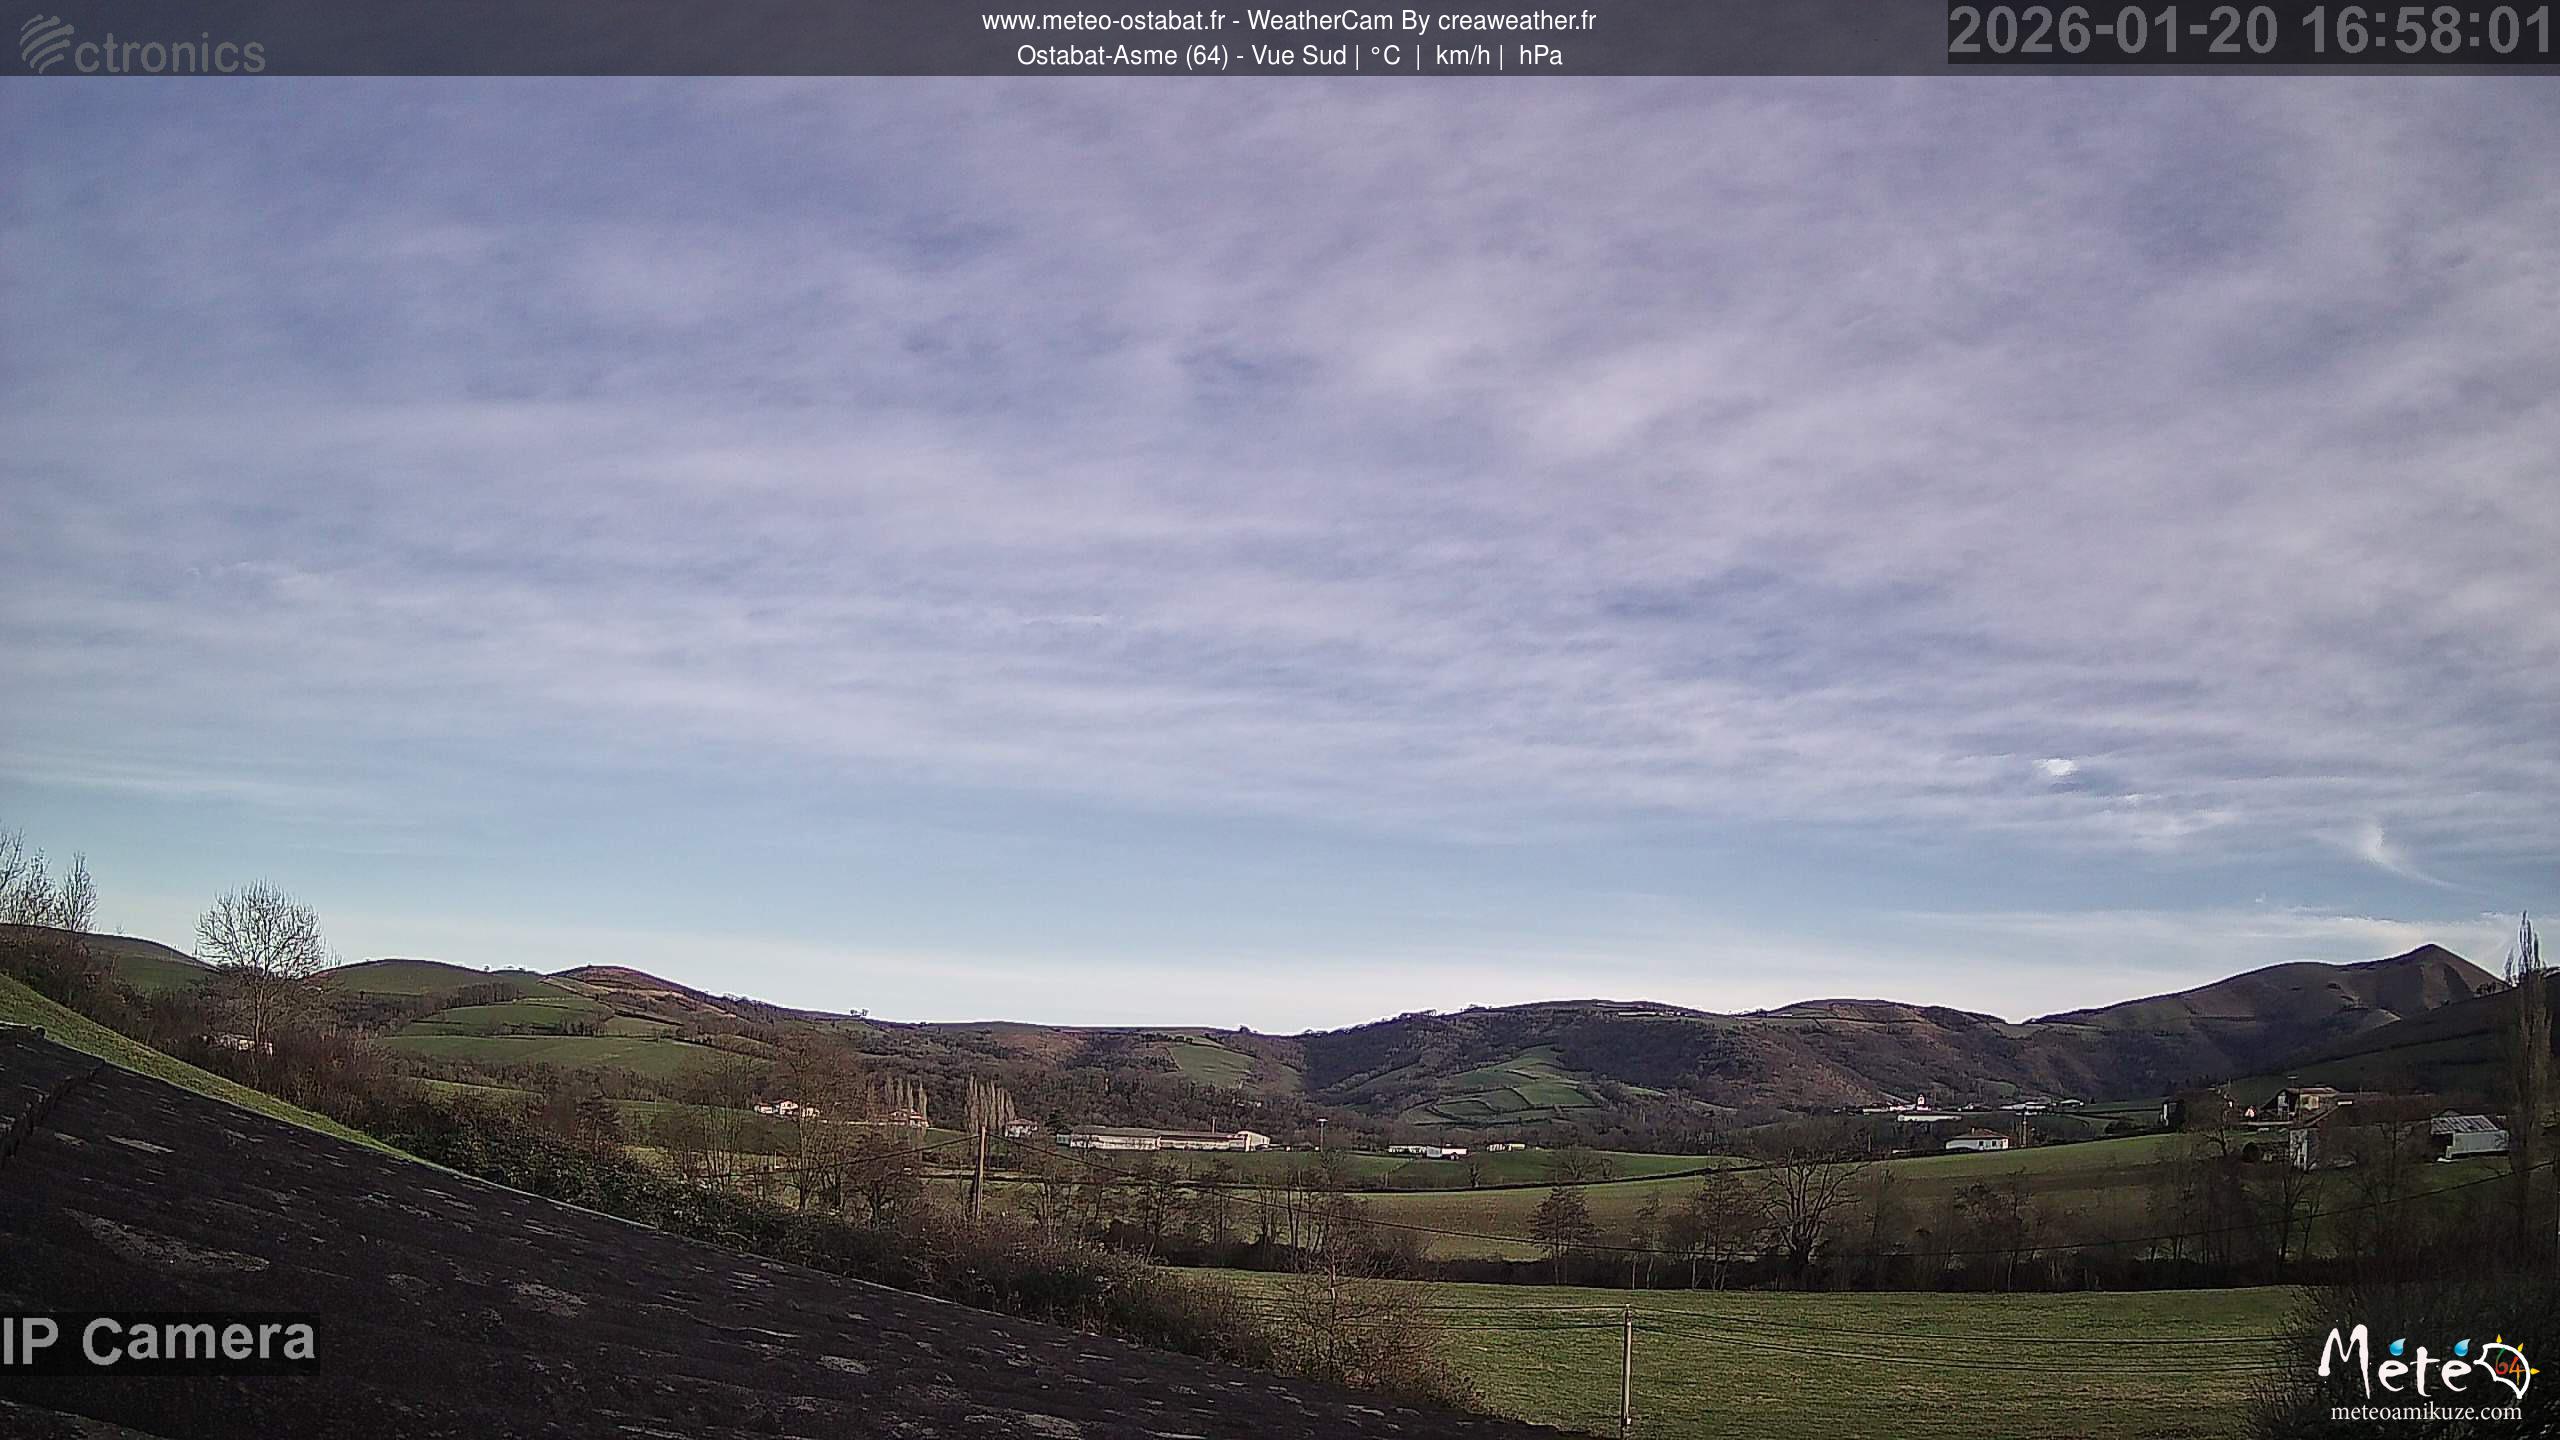Open the www.meteo-ostabat.fr header text

(1102, 21)
